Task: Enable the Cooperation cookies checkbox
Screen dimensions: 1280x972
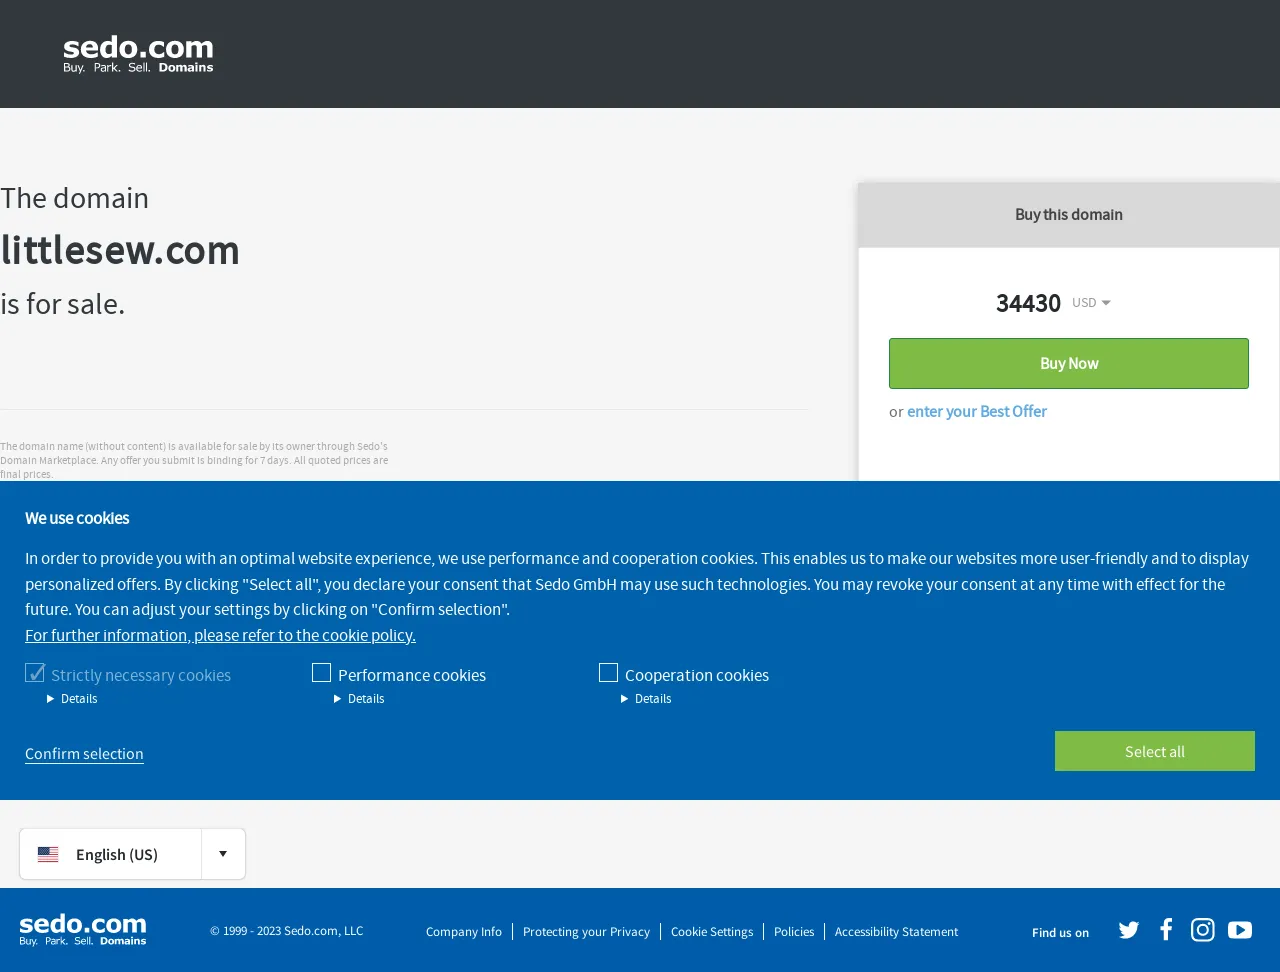Action: point(608,673)
